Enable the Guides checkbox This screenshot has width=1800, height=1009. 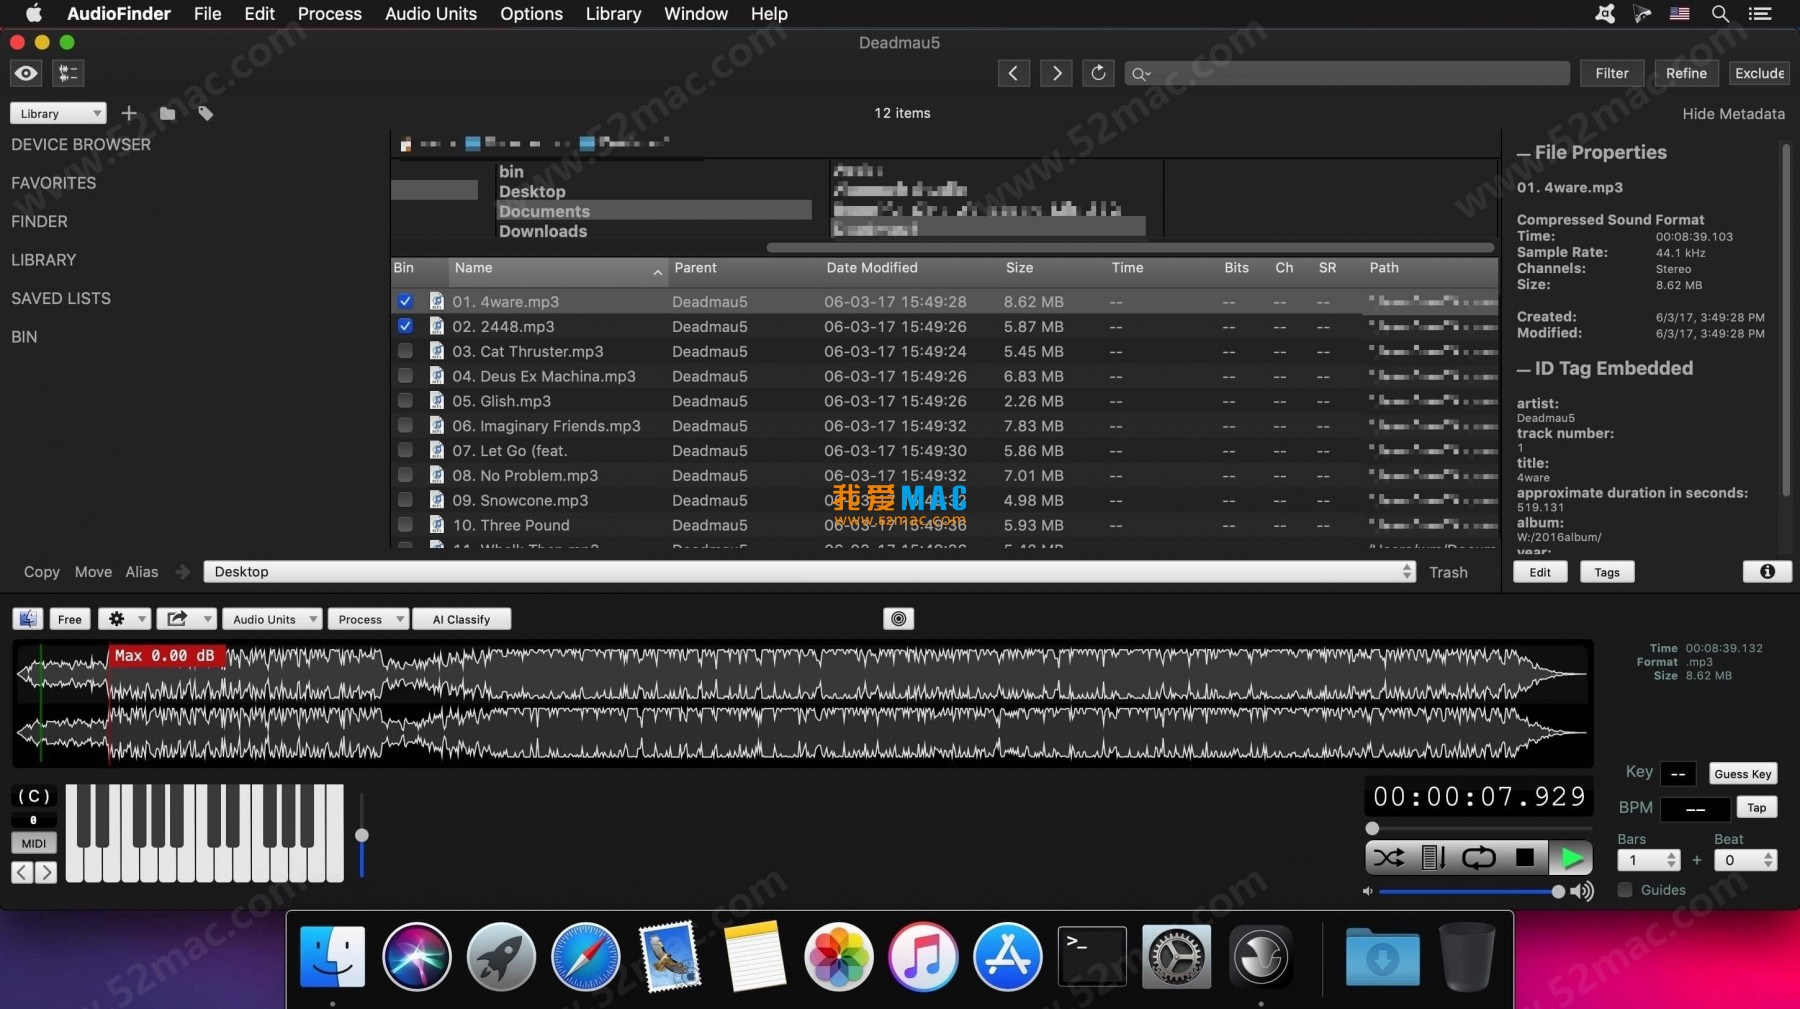click(1626, 890)
